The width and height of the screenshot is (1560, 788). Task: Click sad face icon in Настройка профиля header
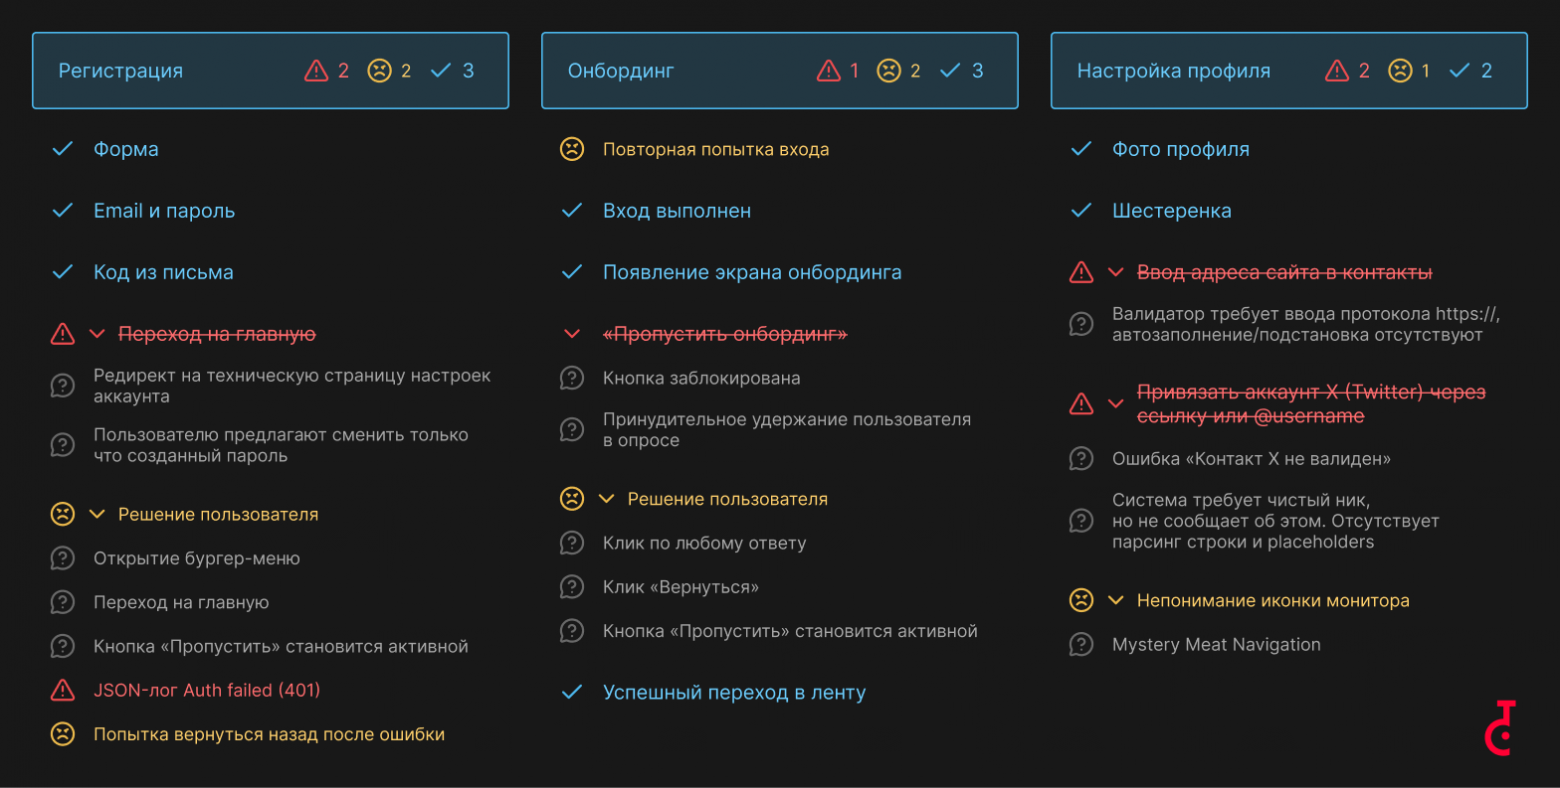[1400, 71]
